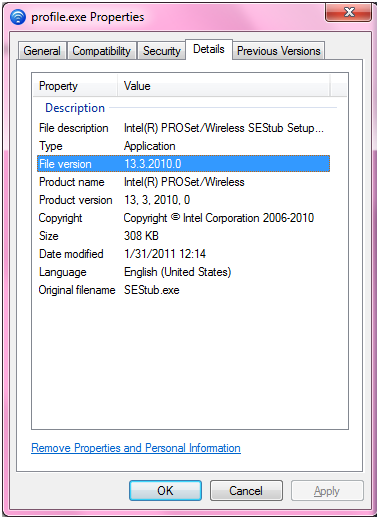This screenshot has width=377, height=518.
Task: Click the OK button
Action: (165, 490)
